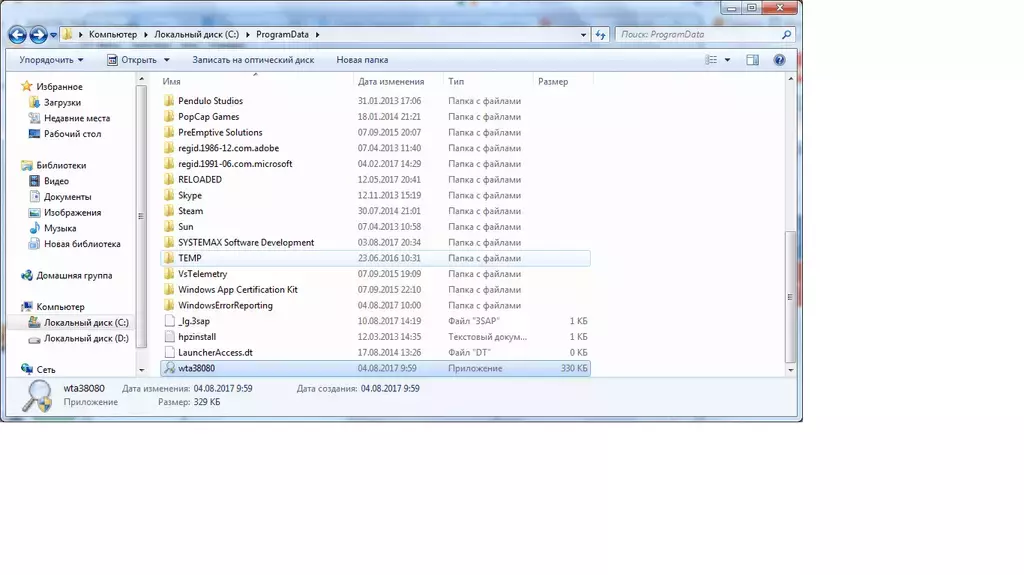Select the PopCap Games folder icon

click(169, 116)
